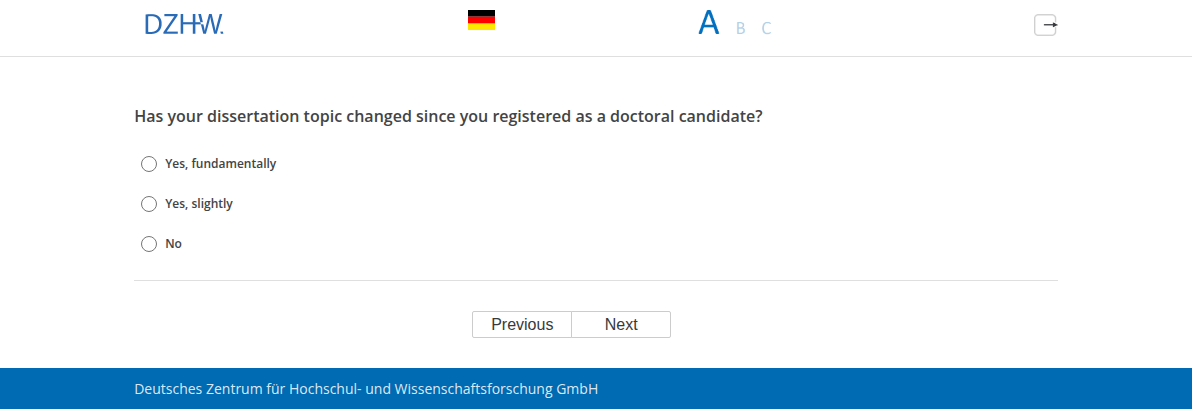The height and width of the screenshot is (418, 1192).
Task: Click the 'No' answer label text
Action: point(173,244)
